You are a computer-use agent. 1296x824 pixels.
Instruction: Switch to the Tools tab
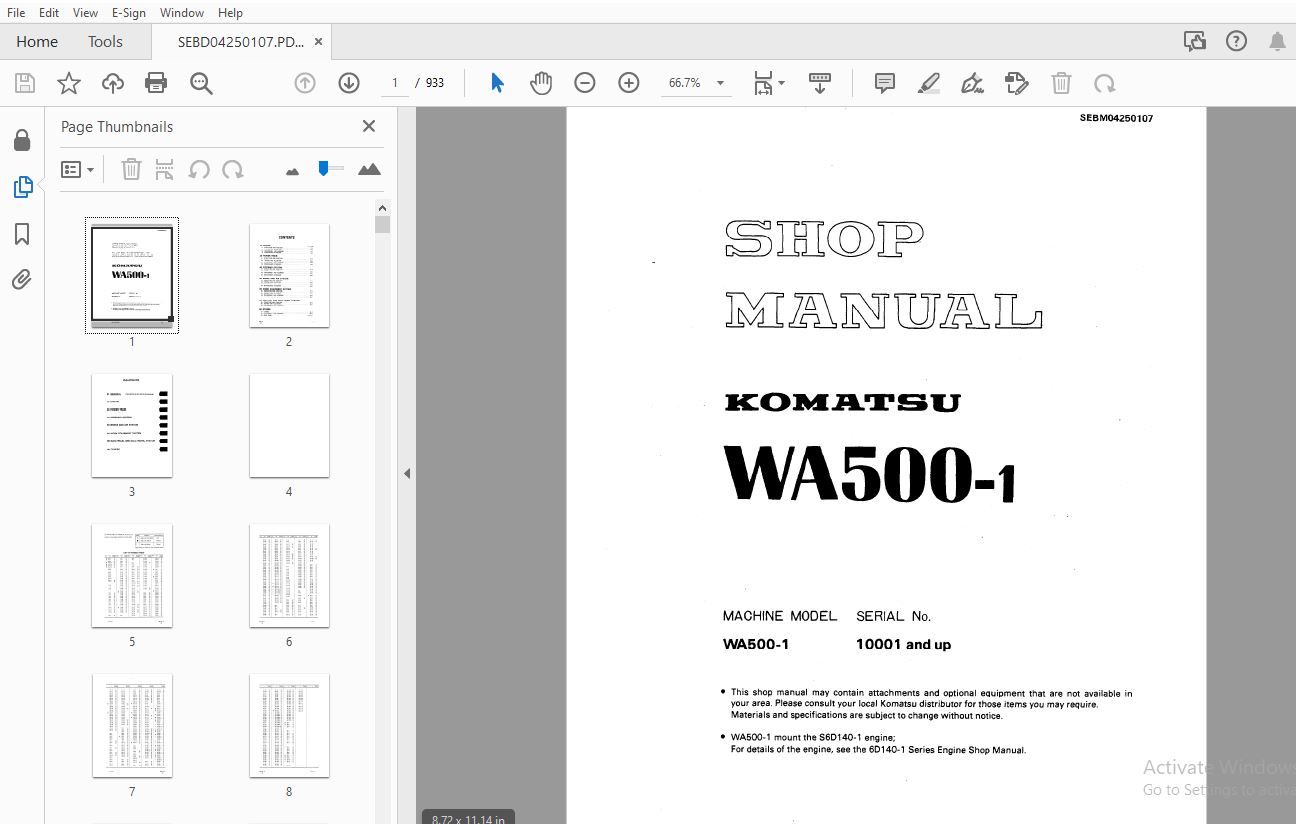(105, 41)
